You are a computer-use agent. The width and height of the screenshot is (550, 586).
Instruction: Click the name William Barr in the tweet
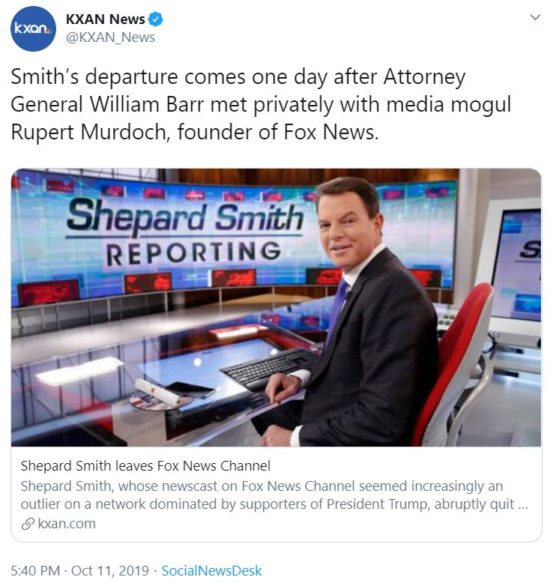pos(147,105)
